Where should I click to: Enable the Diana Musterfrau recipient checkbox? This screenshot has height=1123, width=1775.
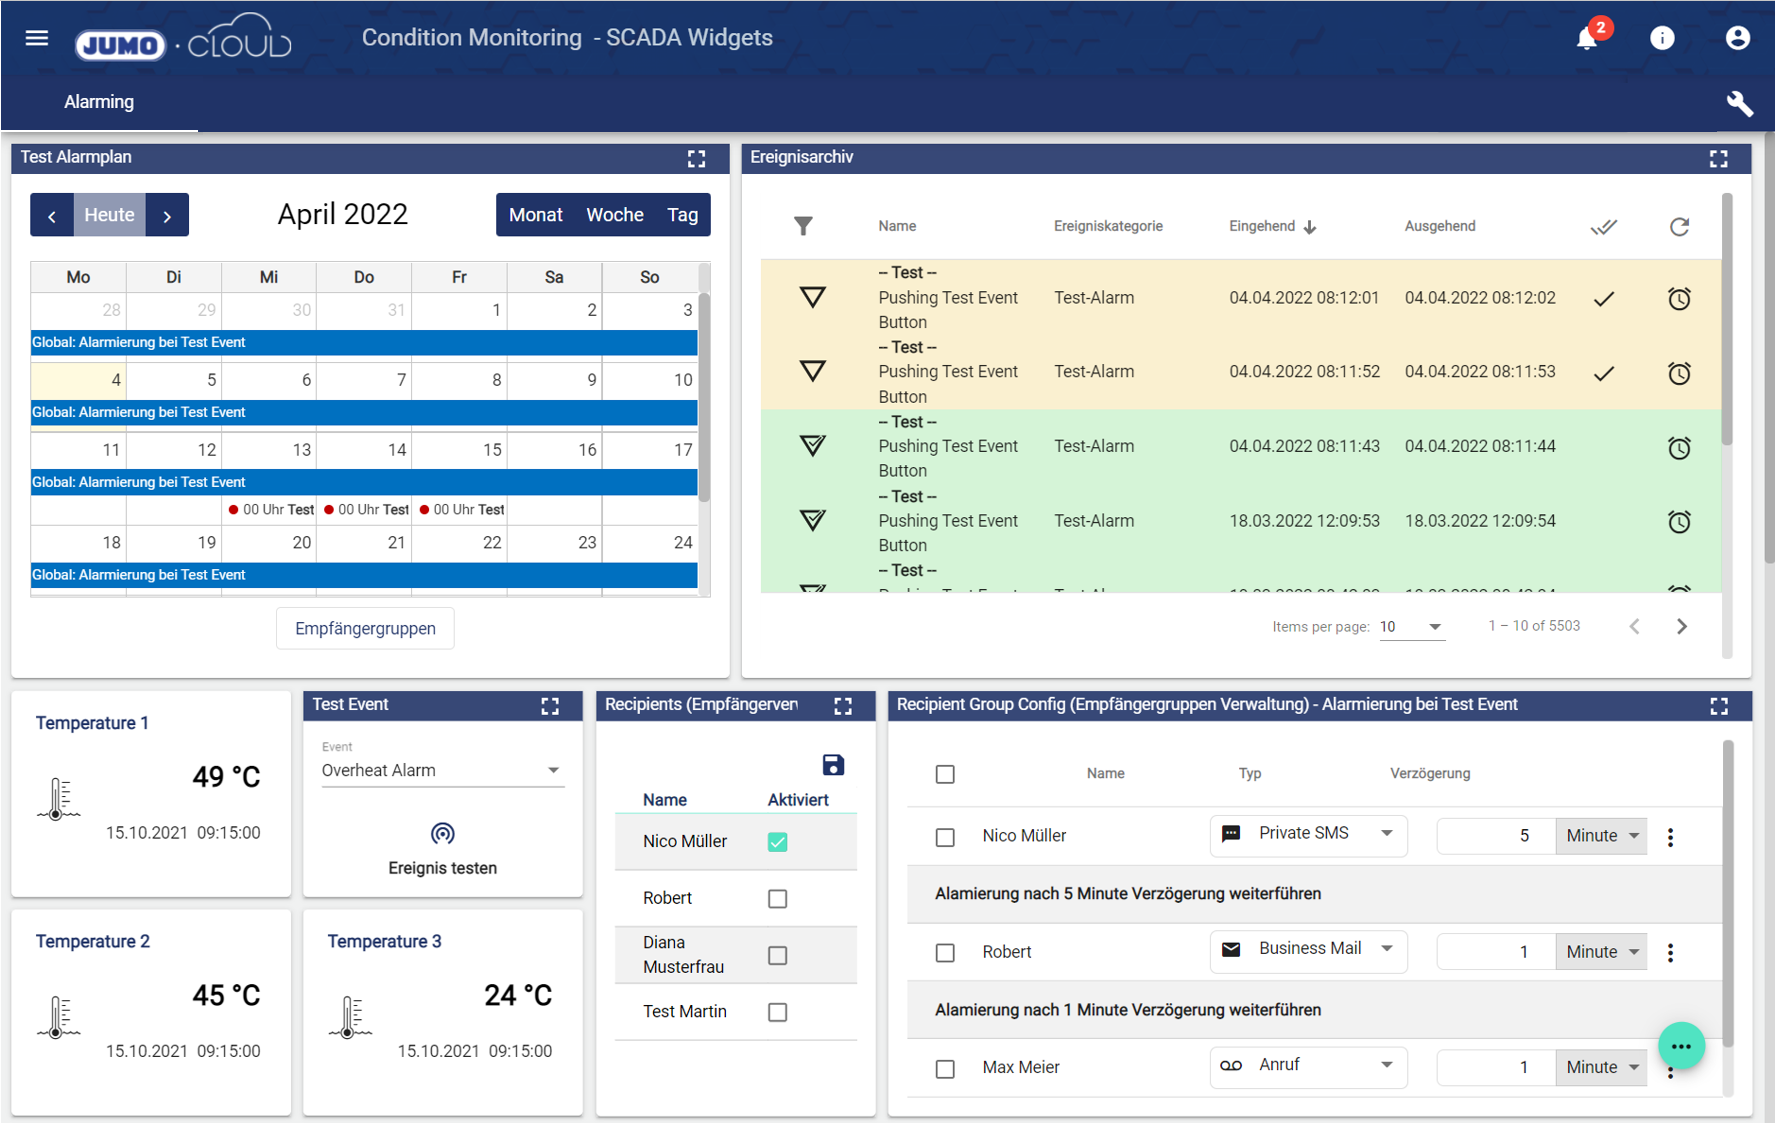(x=777, y=955)
